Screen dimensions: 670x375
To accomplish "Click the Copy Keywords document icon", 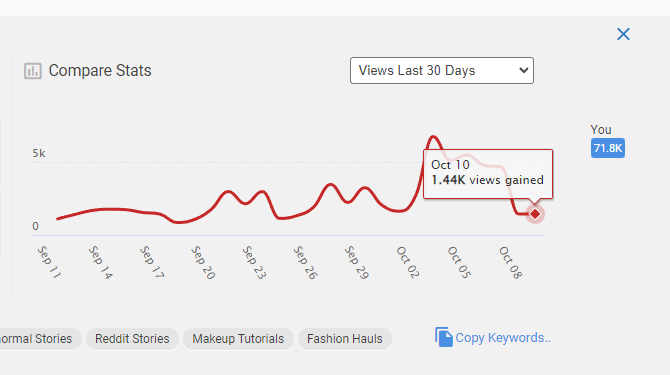I will [x=444, y=337].
